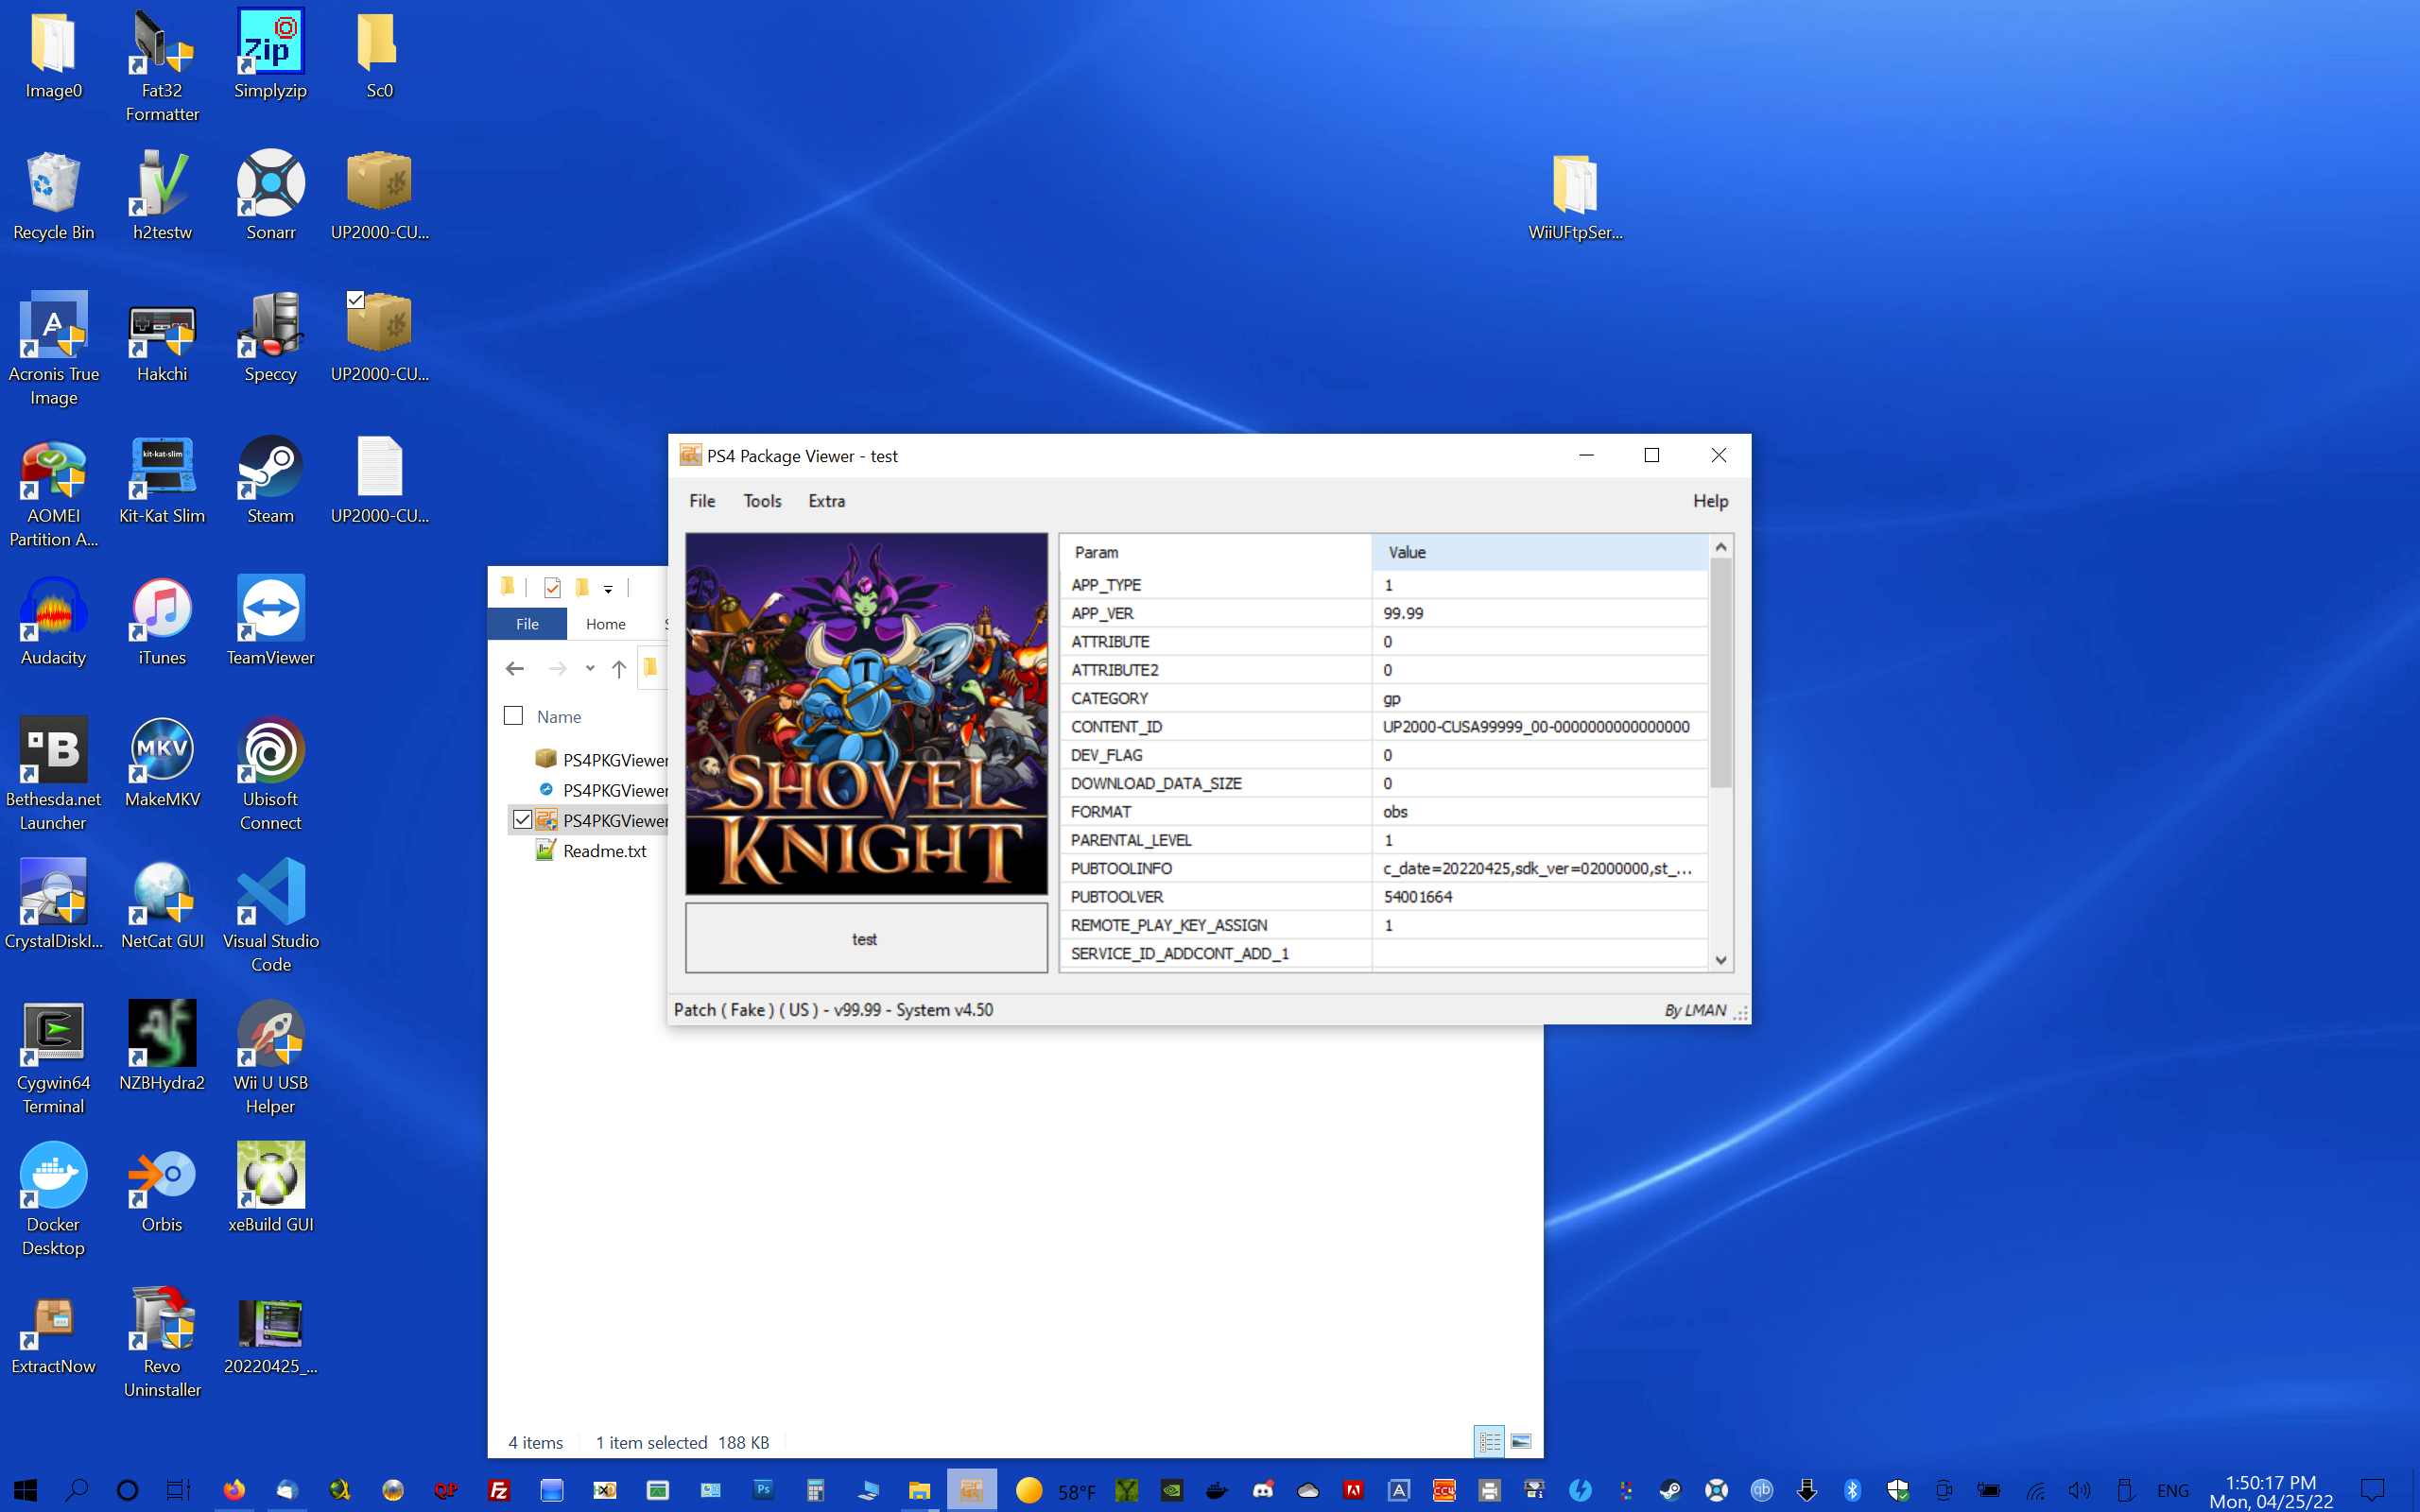Select the Audacity desktop shortcut
This screenshot has width=2420, height=1512.
point(53,622)
